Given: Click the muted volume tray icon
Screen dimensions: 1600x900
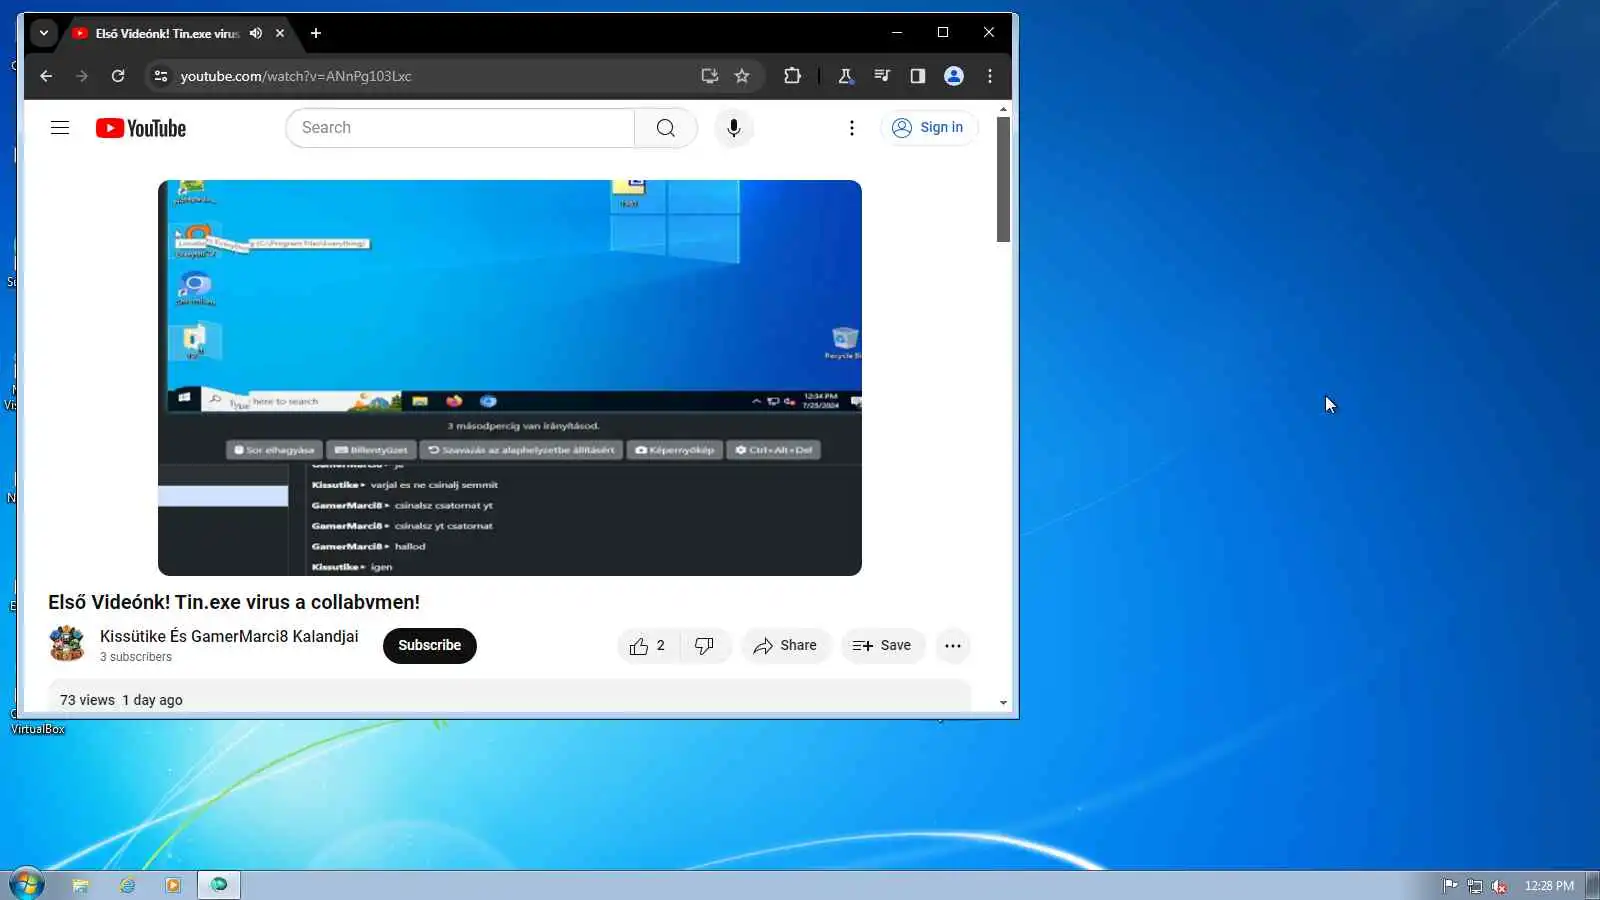Looking at the screenshot, I should pos(1499,885).
